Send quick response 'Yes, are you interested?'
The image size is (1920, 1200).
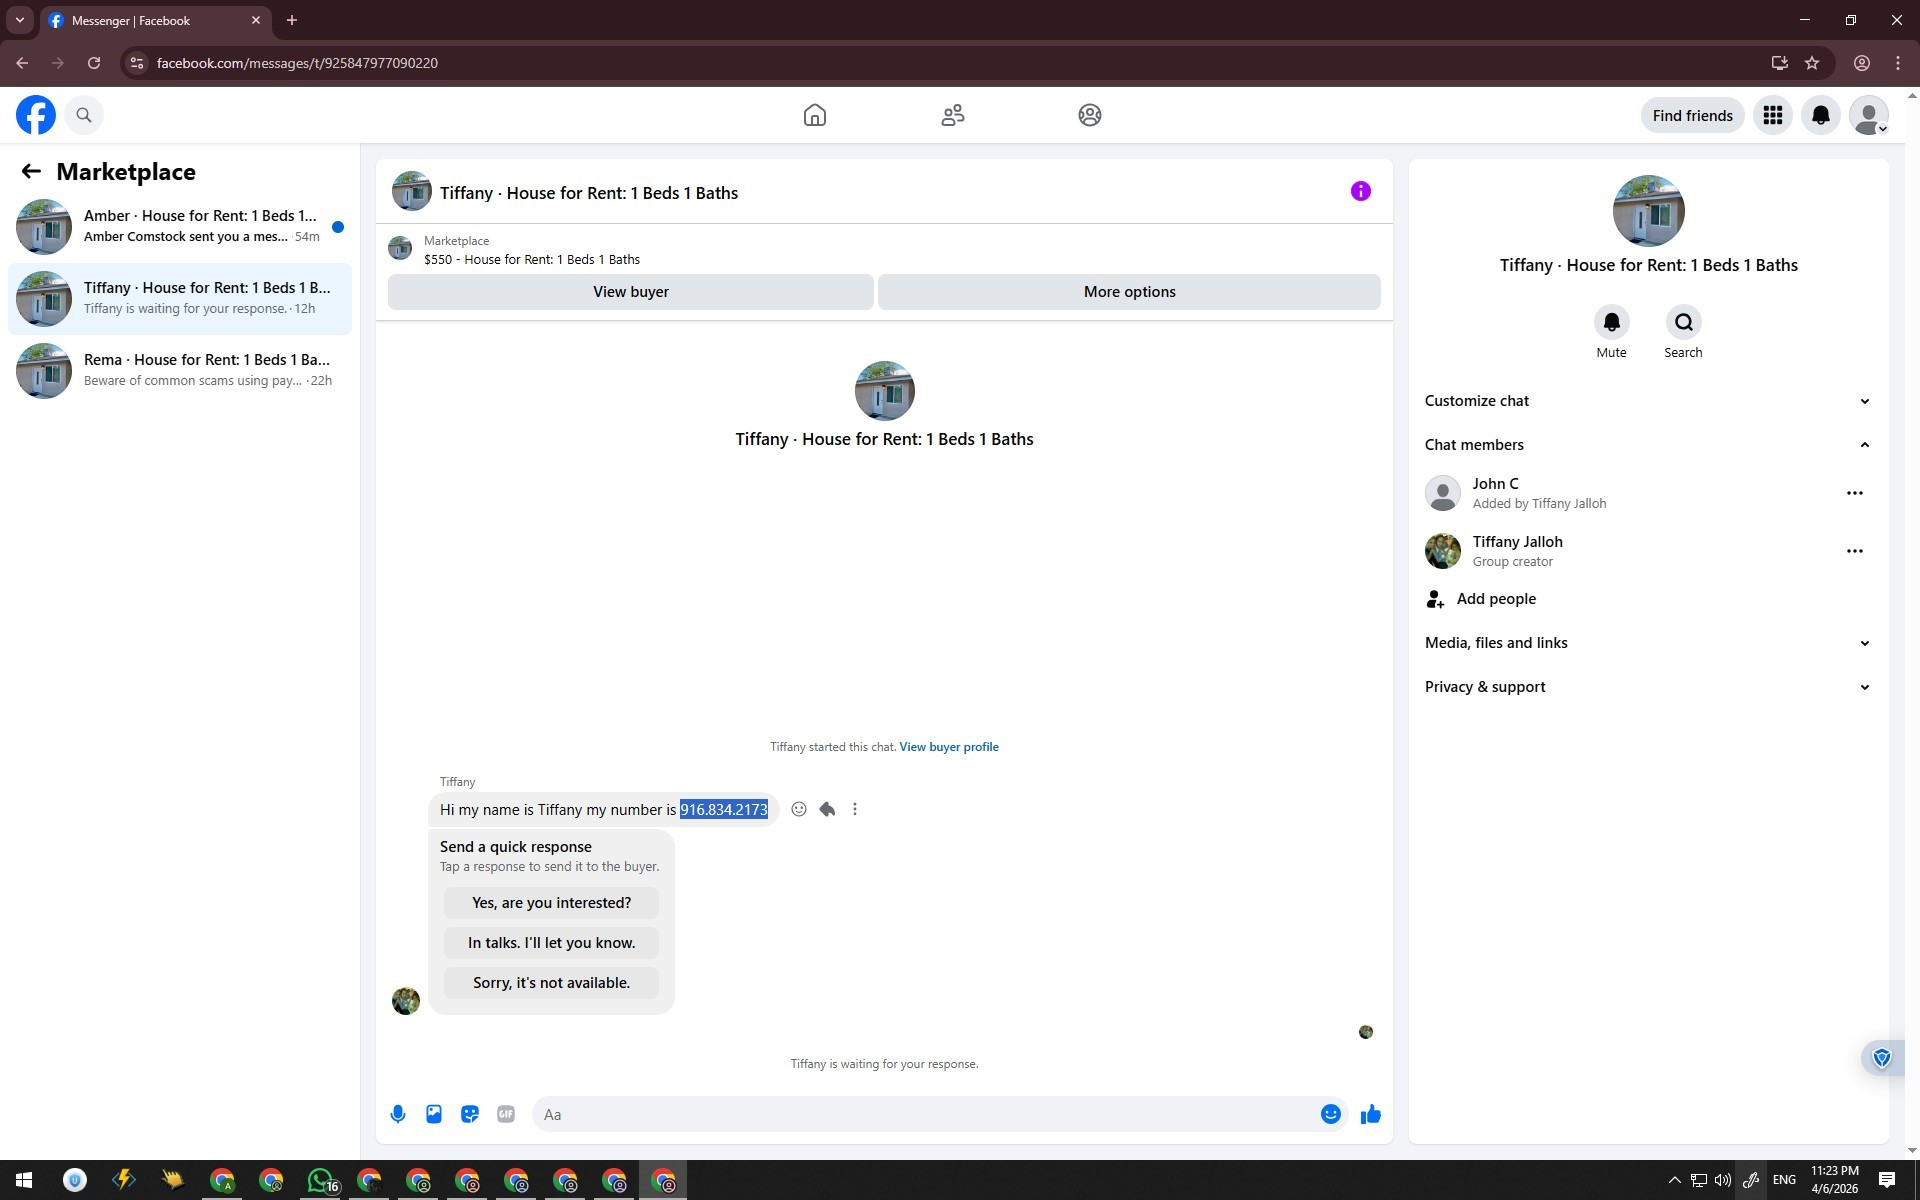[552, 903]
